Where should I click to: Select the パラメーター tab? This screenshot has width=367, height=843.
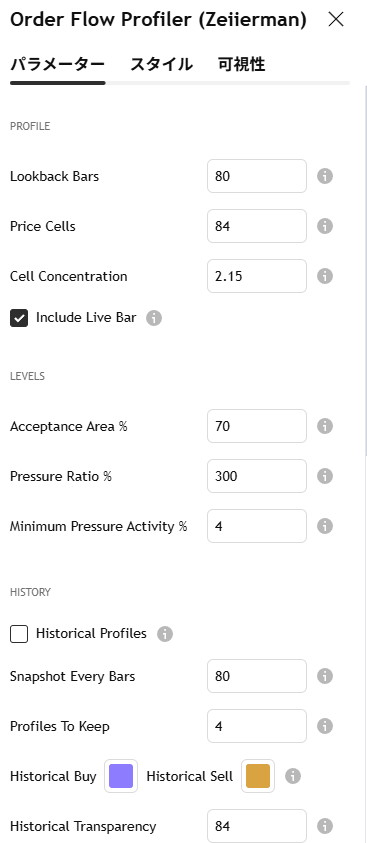tap(57, 65)
